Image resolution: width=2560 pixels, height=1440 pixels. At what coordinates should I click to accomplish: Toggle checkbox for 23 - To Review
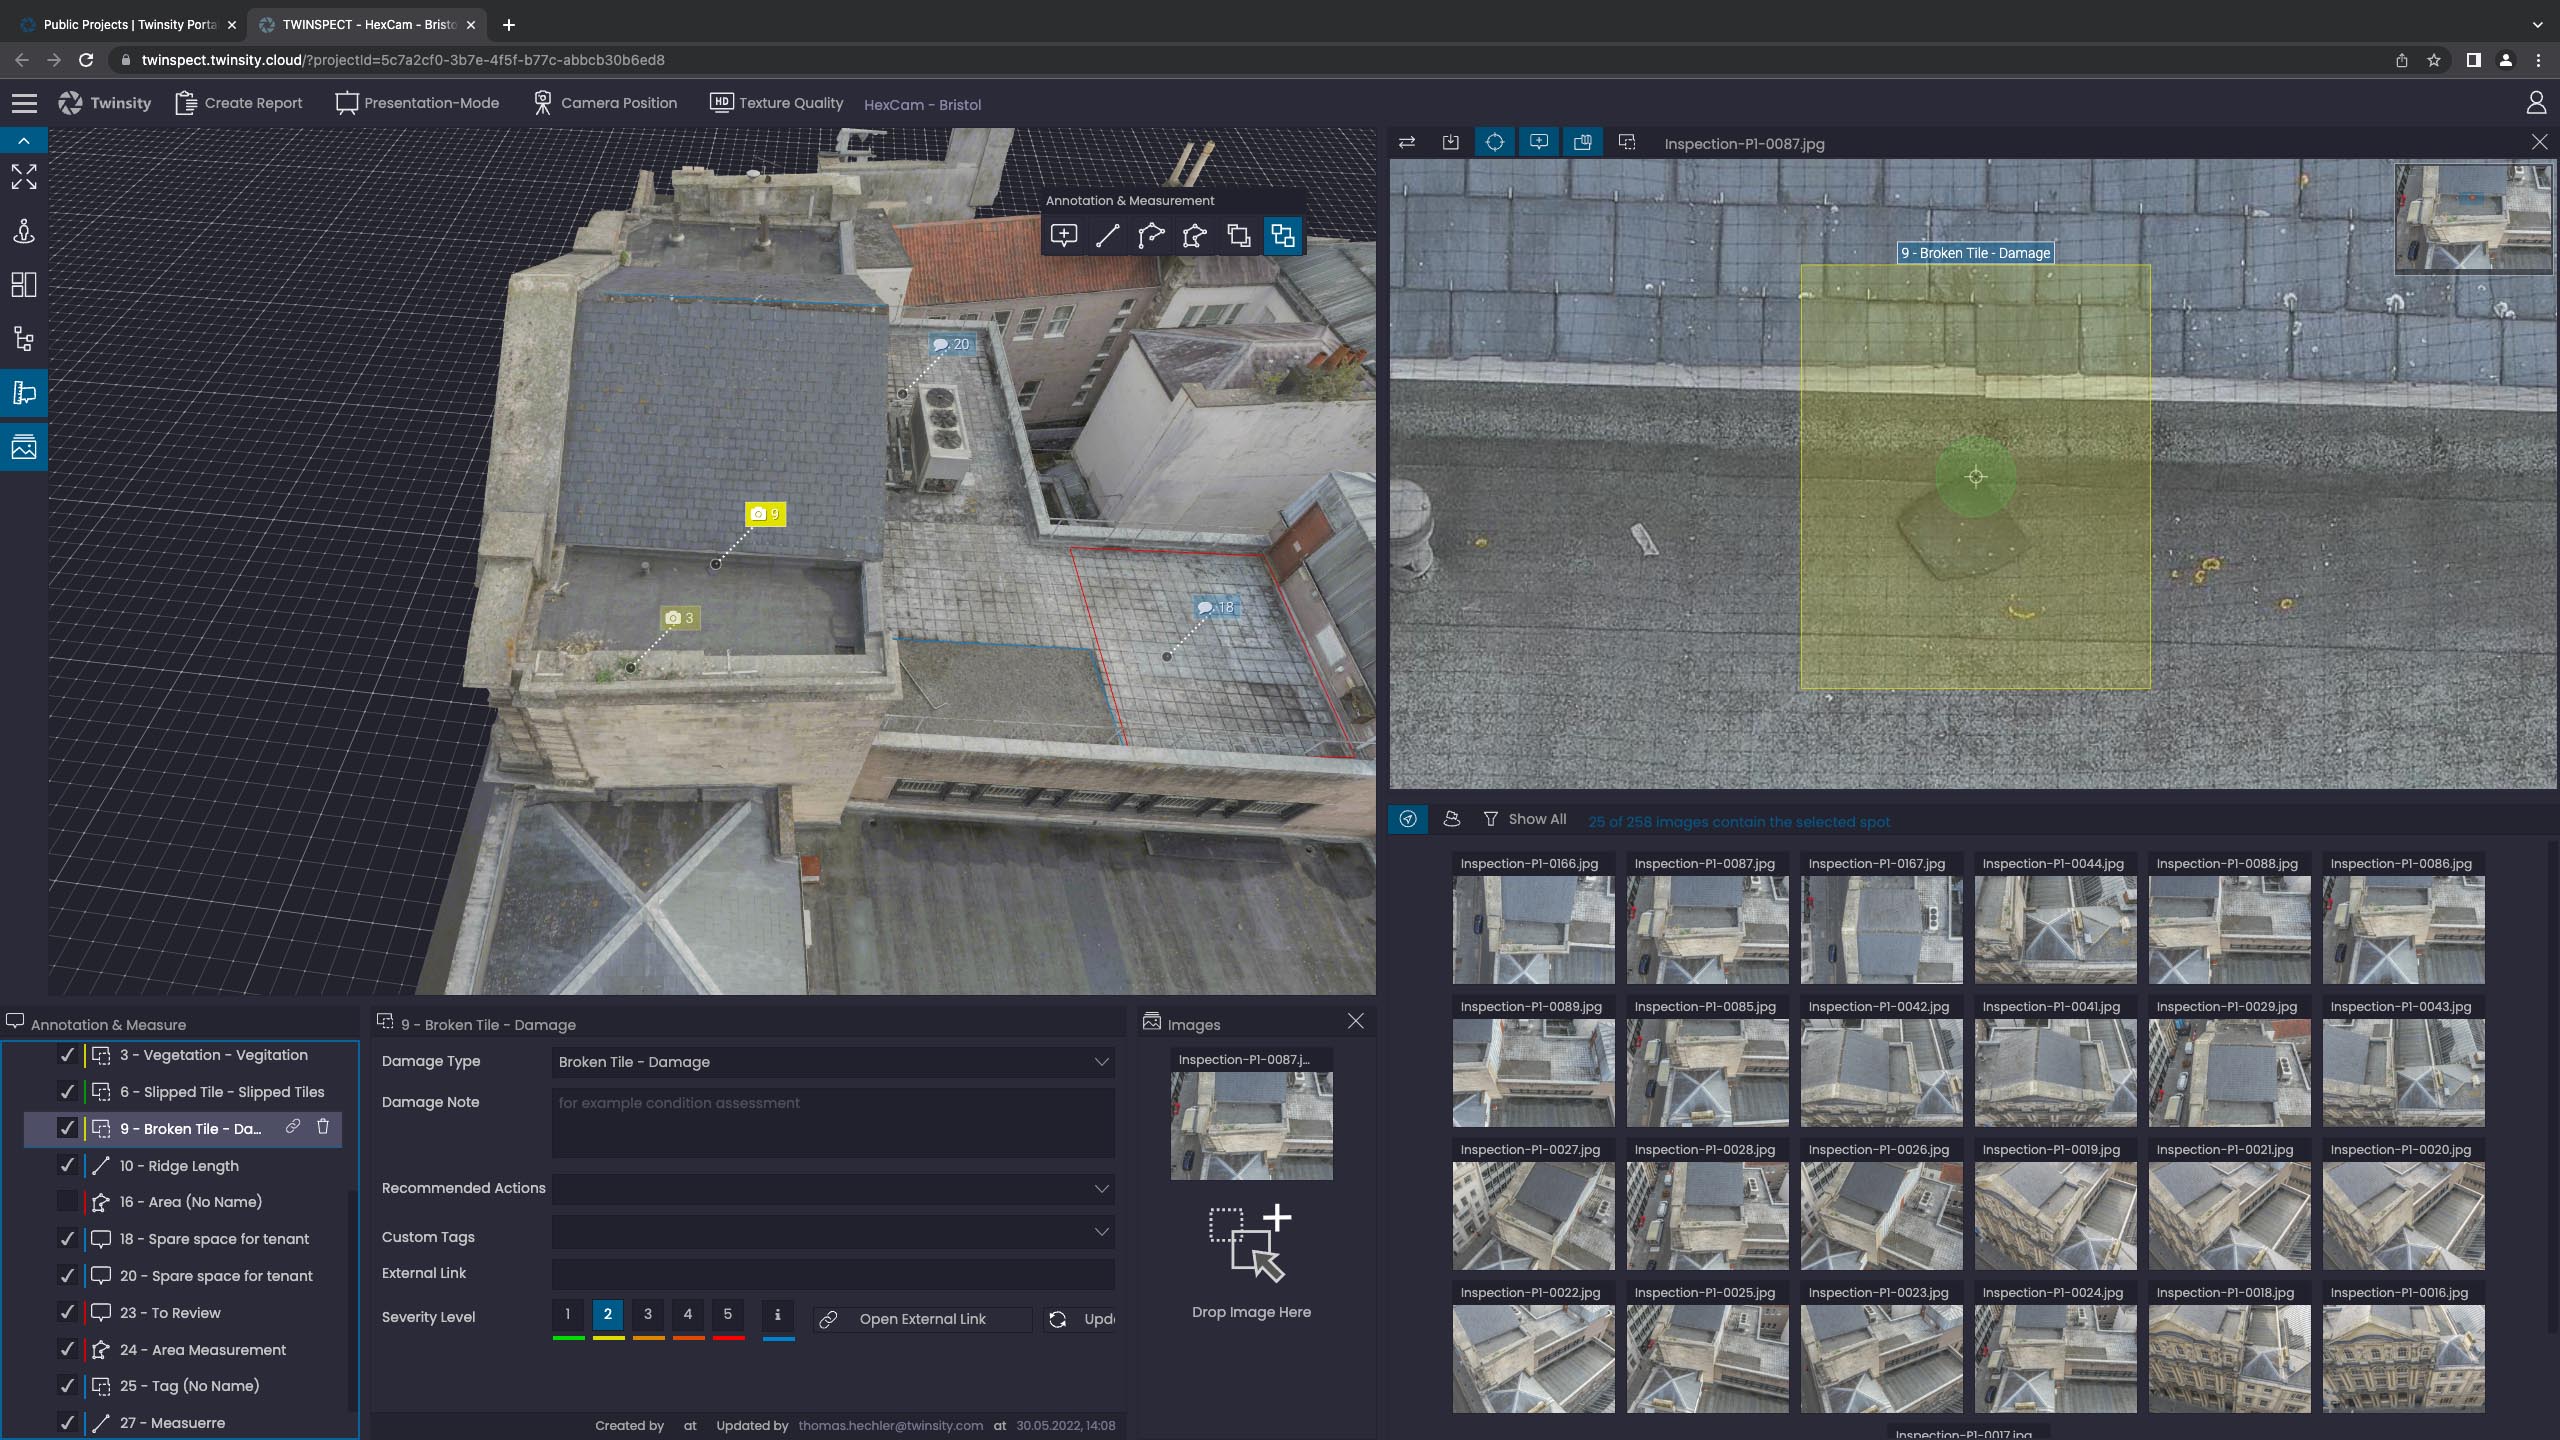[x=67, y=1312]
